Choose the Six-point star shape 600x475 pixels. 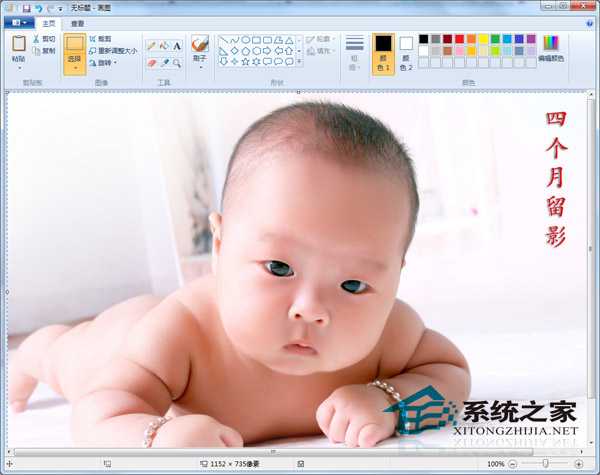pos(257,61)
